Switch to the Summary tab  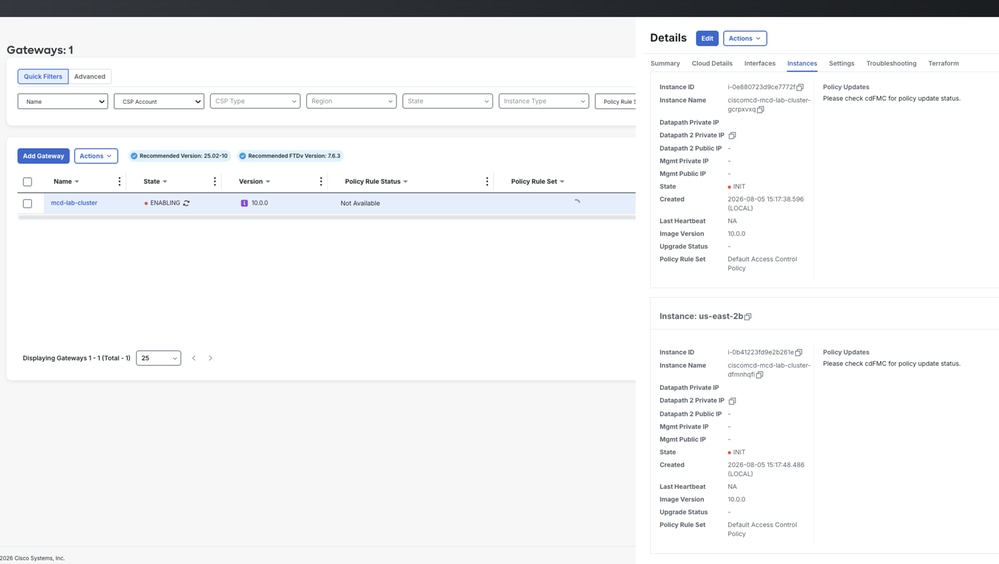[x=665, y=63]
